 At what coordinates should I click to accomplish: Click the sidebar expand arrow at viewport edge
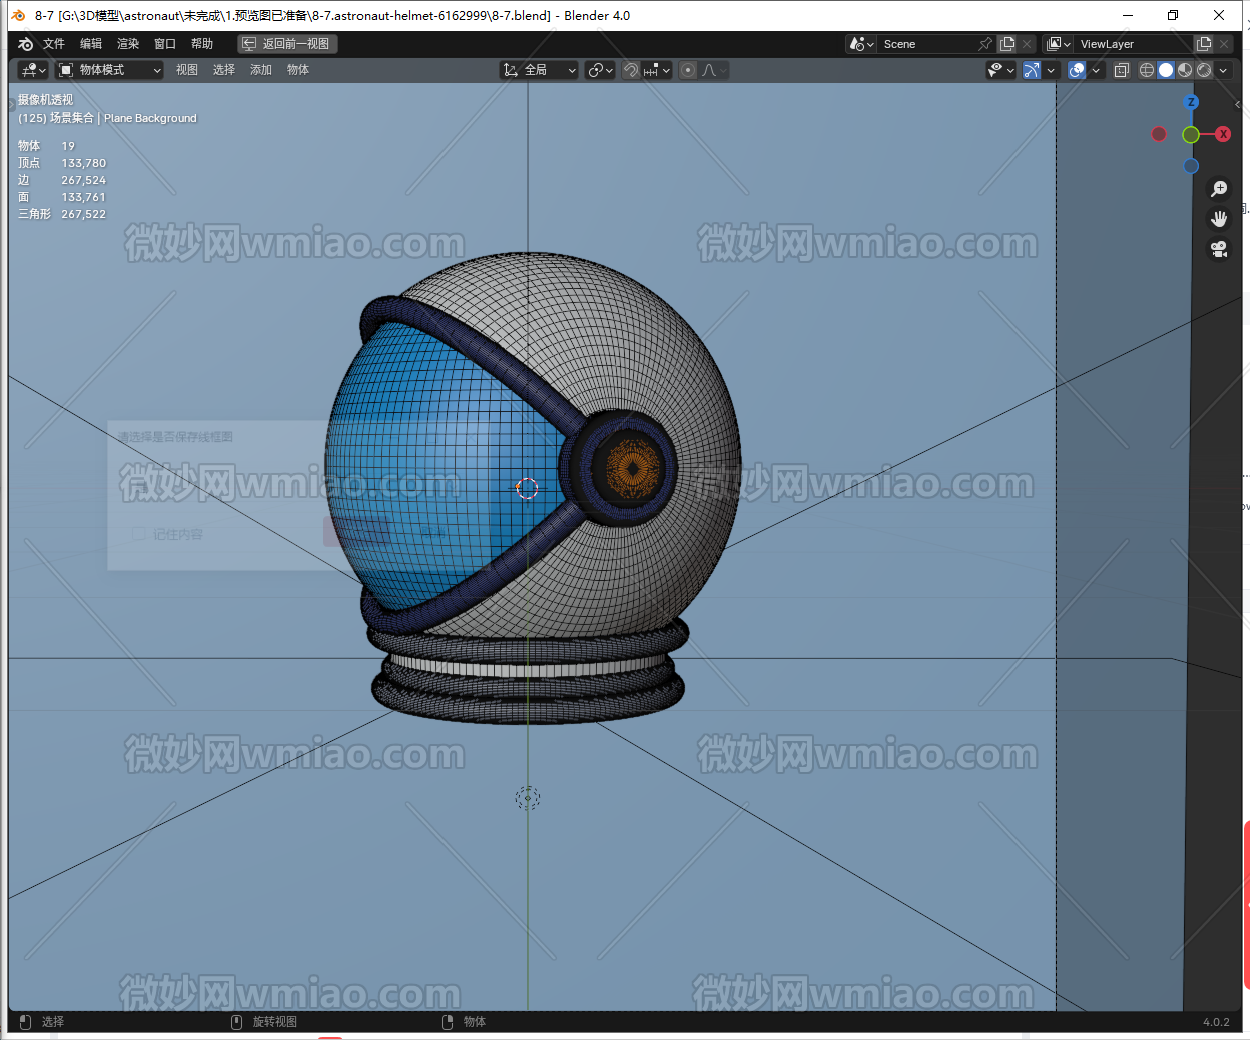(x=1237, y=104)
